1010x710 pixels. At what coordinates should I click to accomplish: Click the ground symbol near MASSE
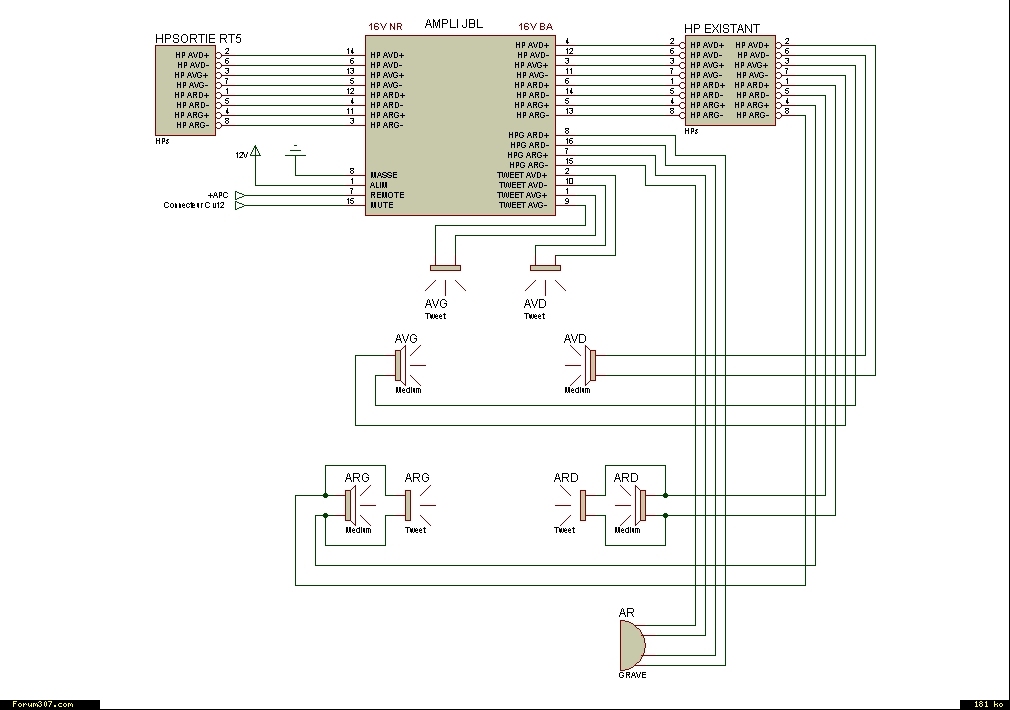(296, 150)
